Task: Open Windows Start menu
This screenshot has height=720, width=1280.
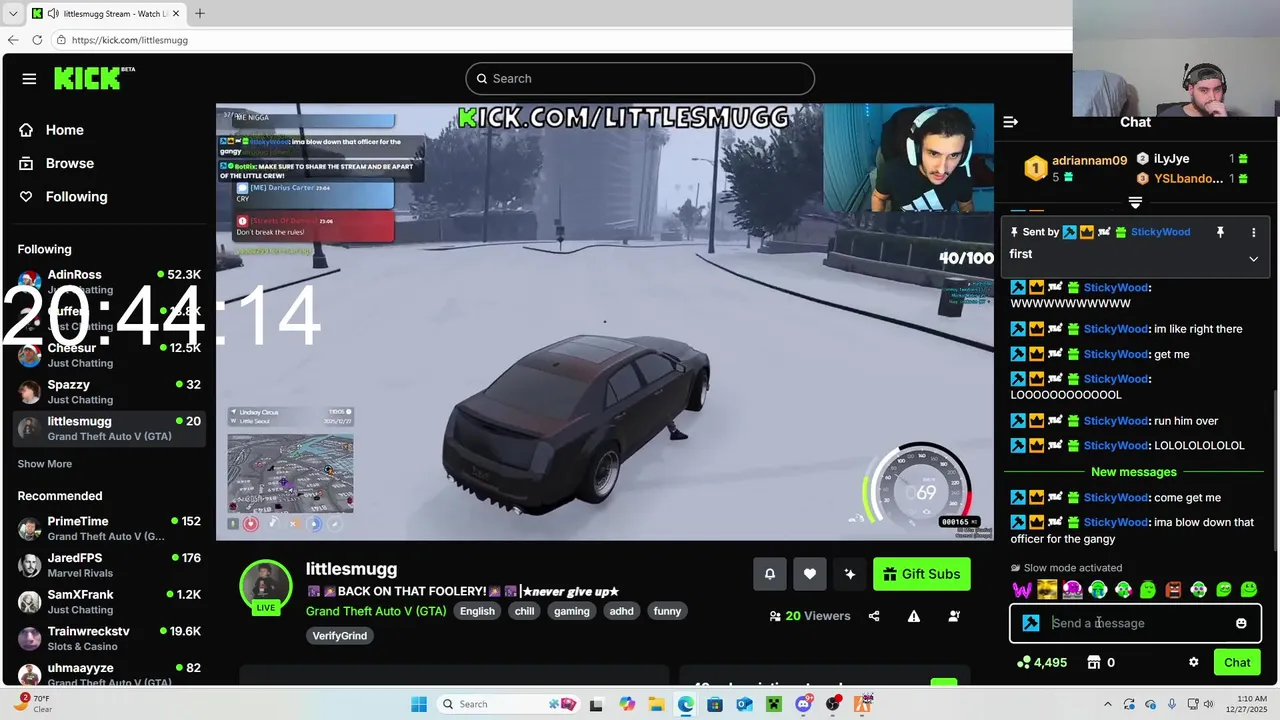Action: coord(419,704)
